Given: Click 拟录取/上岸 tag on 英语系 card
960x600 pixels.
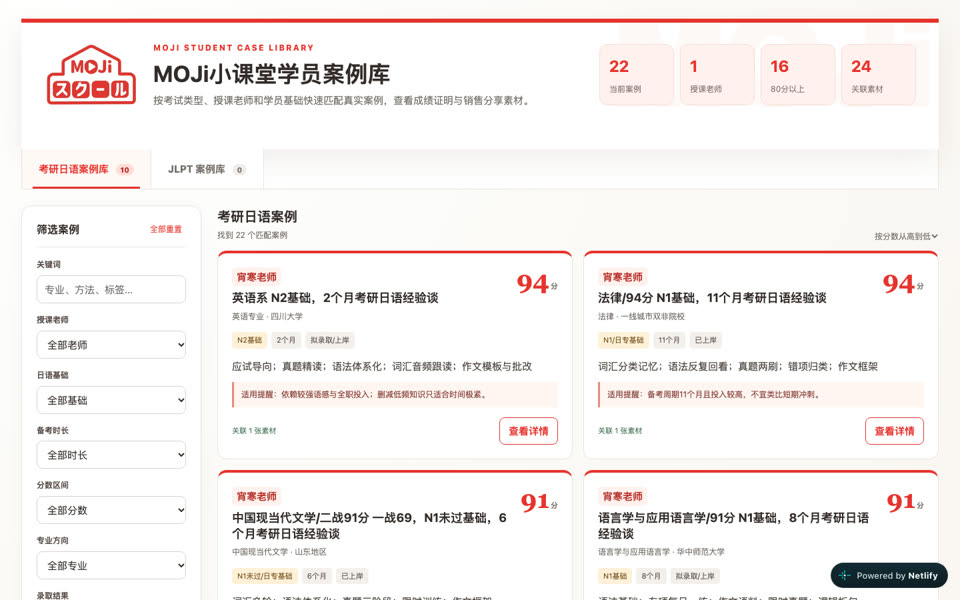Looking at the screenshot, I should tap(330, 340).
